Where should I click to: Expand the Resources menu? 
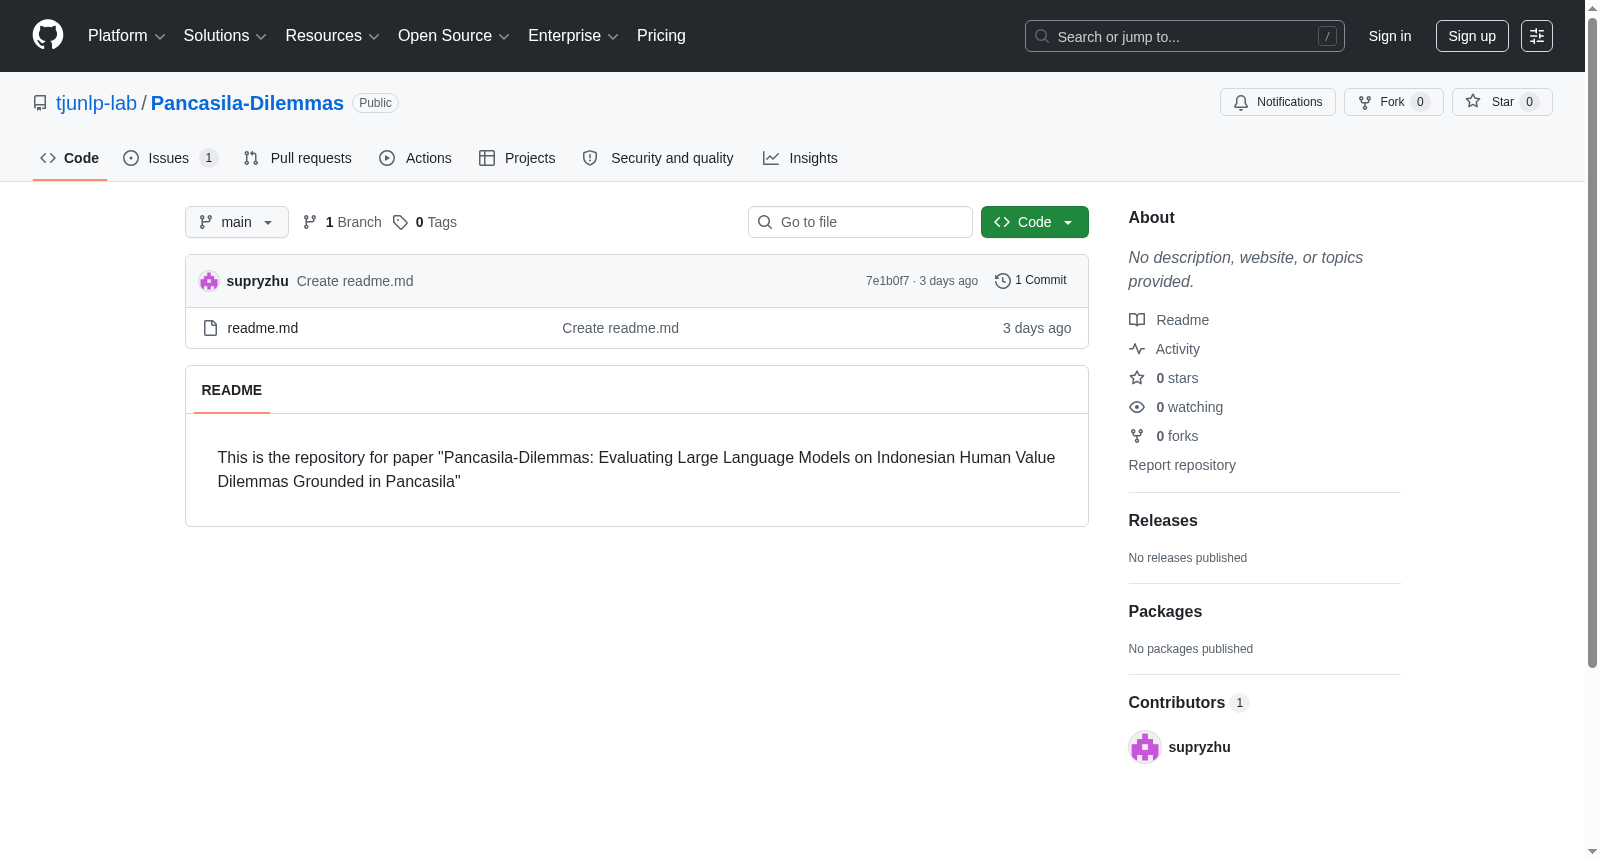pos(332,36)
